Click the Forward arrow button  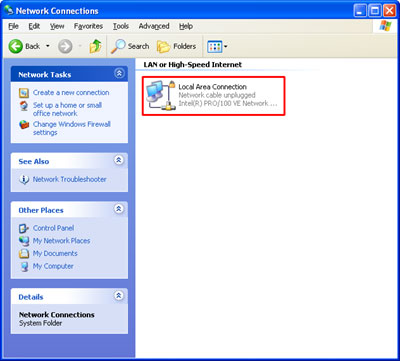click(x=65, y=46)
